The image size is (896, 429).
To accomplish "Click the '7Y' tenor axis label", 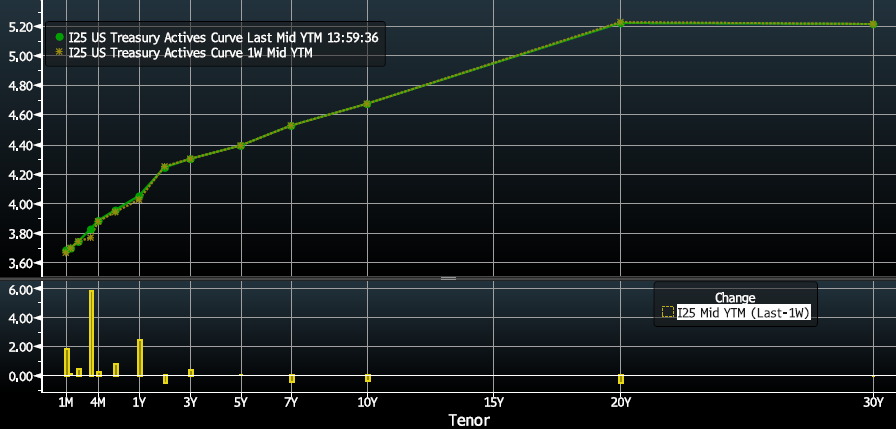I will tap(291, 402).
